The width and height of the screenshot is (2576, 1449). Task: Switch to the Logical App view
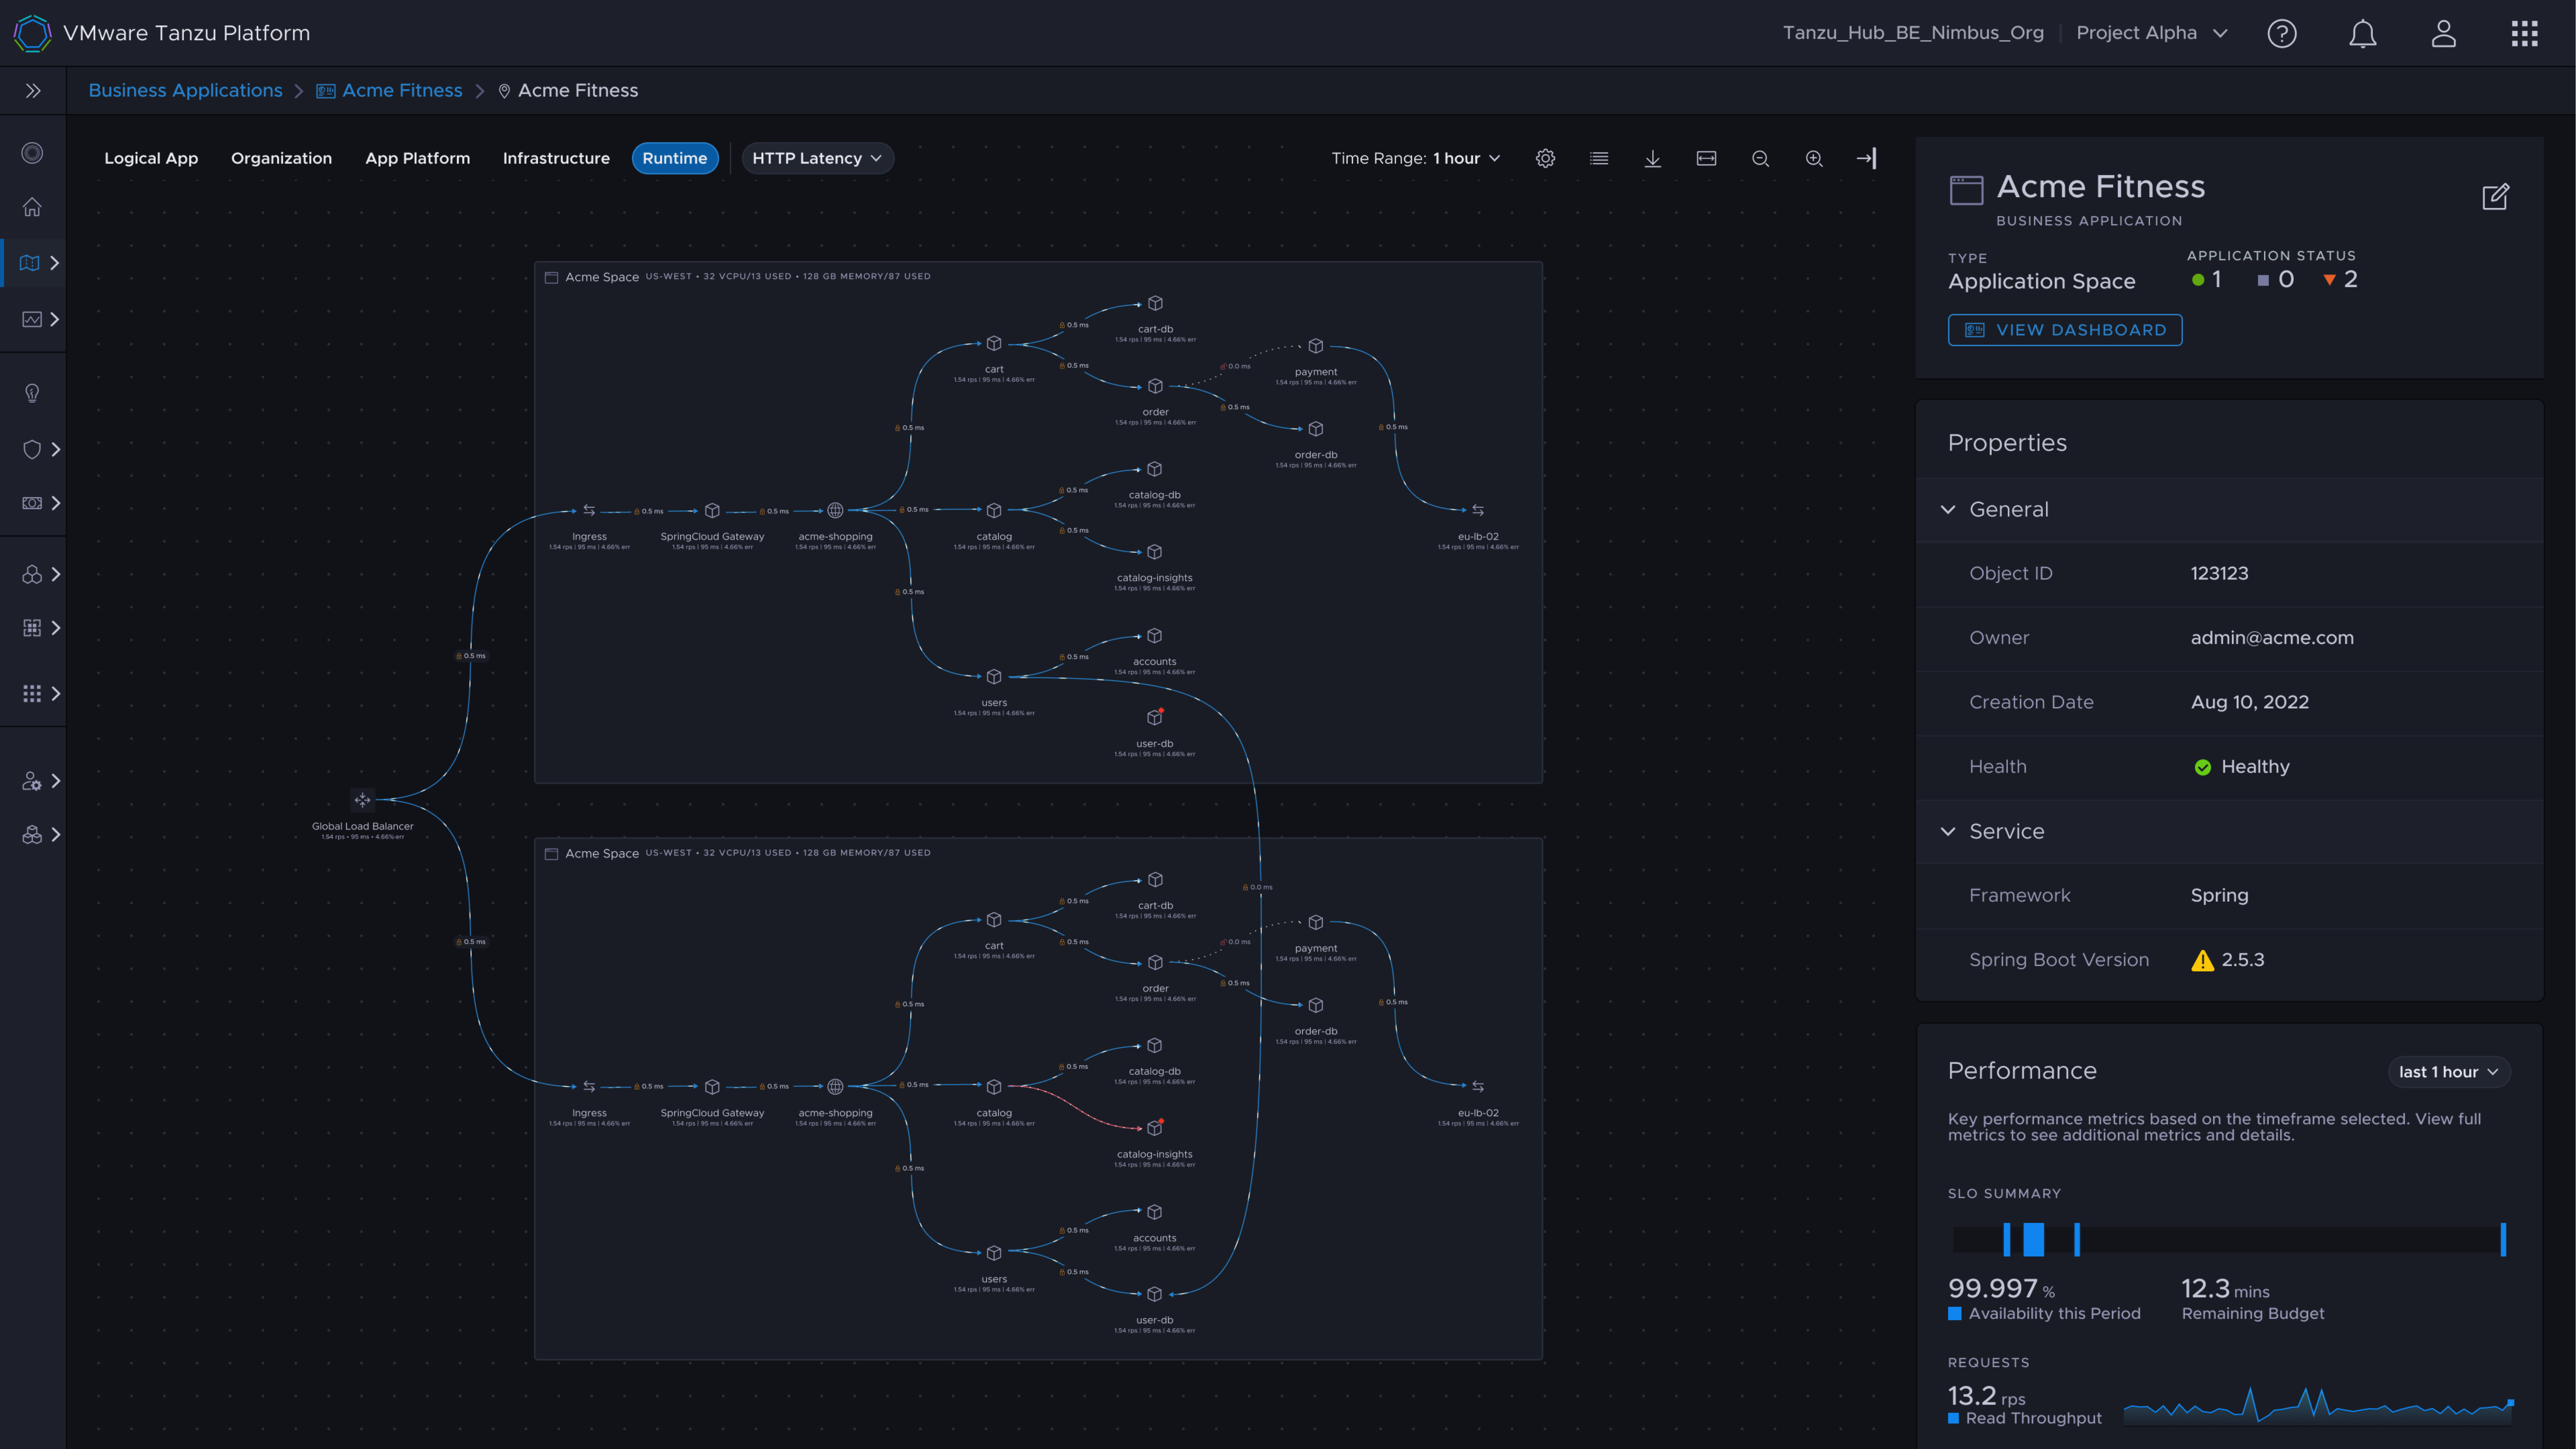pyautogui.click(x=151, y=158)
